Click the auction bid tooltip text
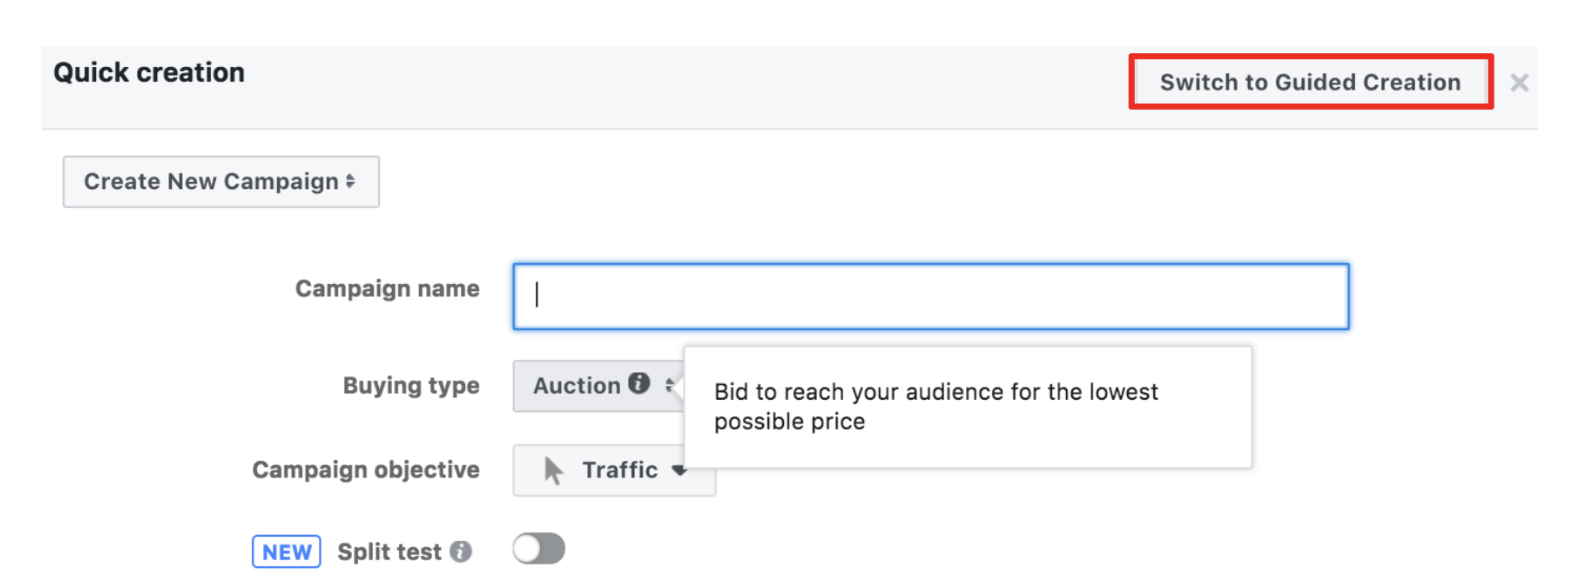The image size is (1588, 586). point(935,406)
